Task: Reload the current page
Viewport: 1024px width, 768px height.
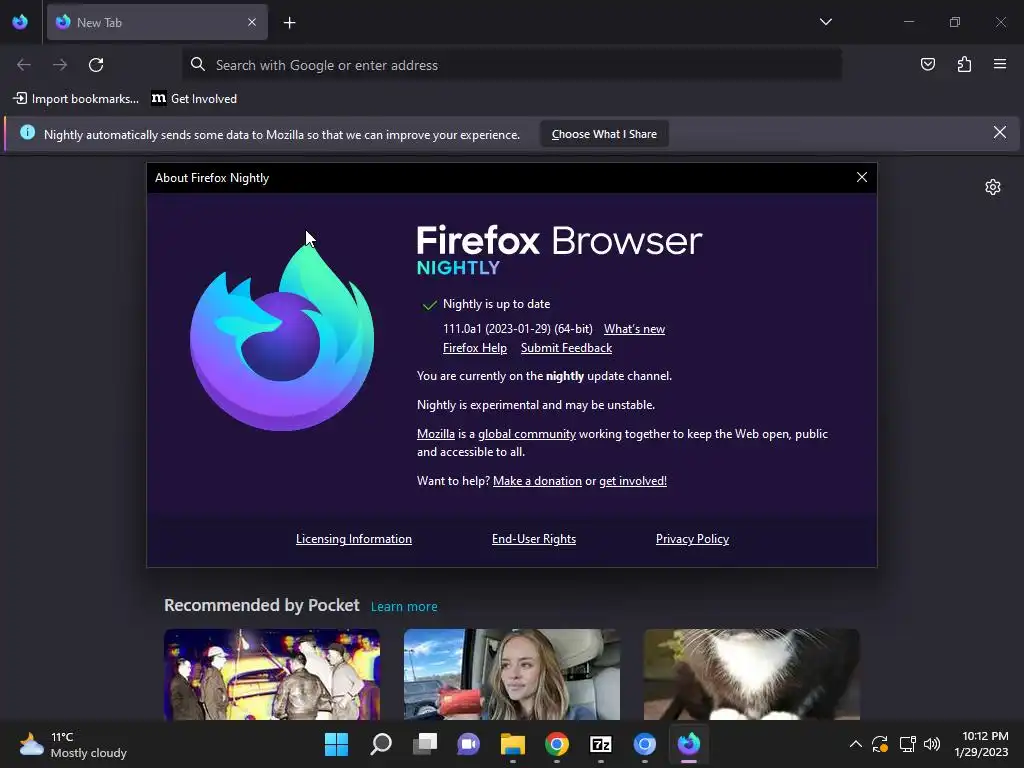Action: tap(96, 65)
